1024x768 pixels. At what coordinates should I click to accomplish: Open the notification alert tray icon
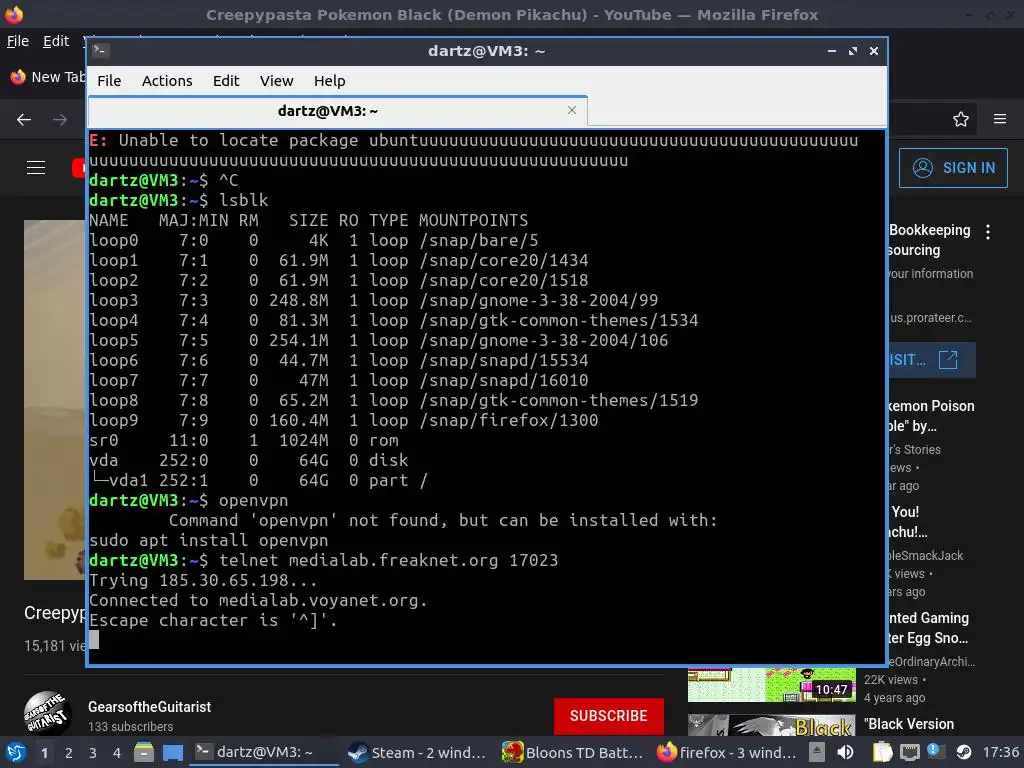pos(933,750)
